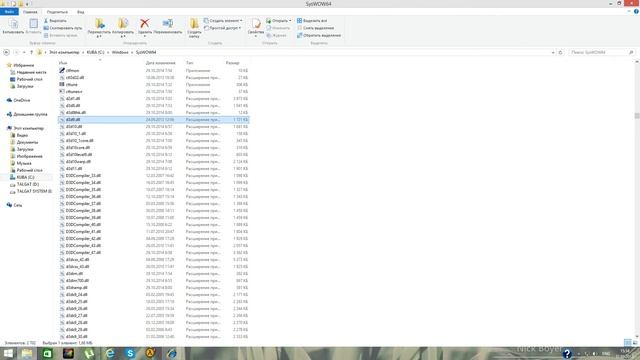Sort by the Размер (Size) column header
The height and width of the screenshot is (360, 640).
(x=232, y=63)
